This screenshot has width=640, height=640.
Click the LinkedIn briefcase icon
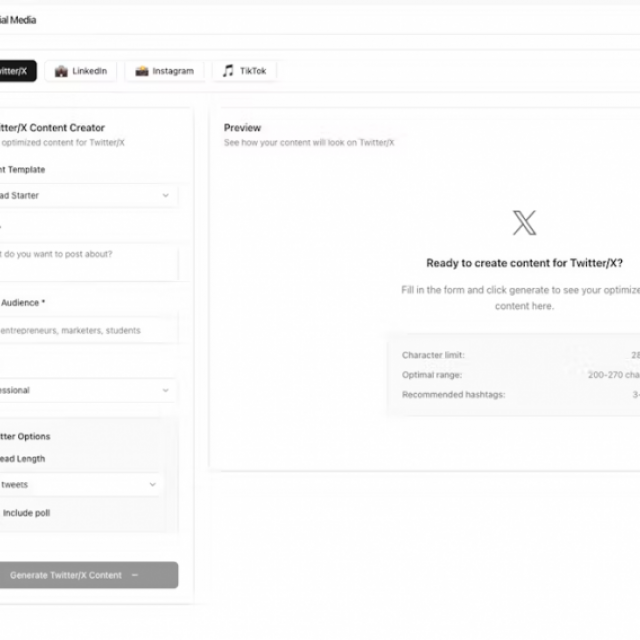(61, 71)
